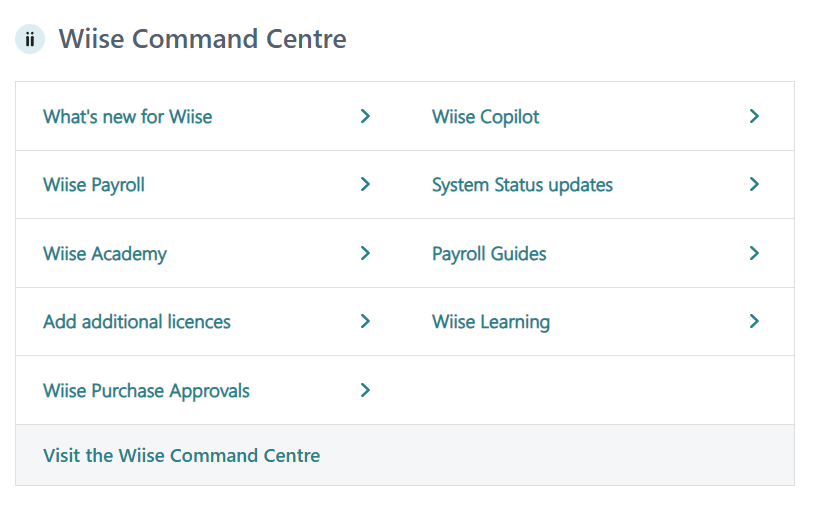This screenshot has width=814, height=506.
Task: Go to Wiise Payroll
Action: pyautogui.click(x=94, y=185)
